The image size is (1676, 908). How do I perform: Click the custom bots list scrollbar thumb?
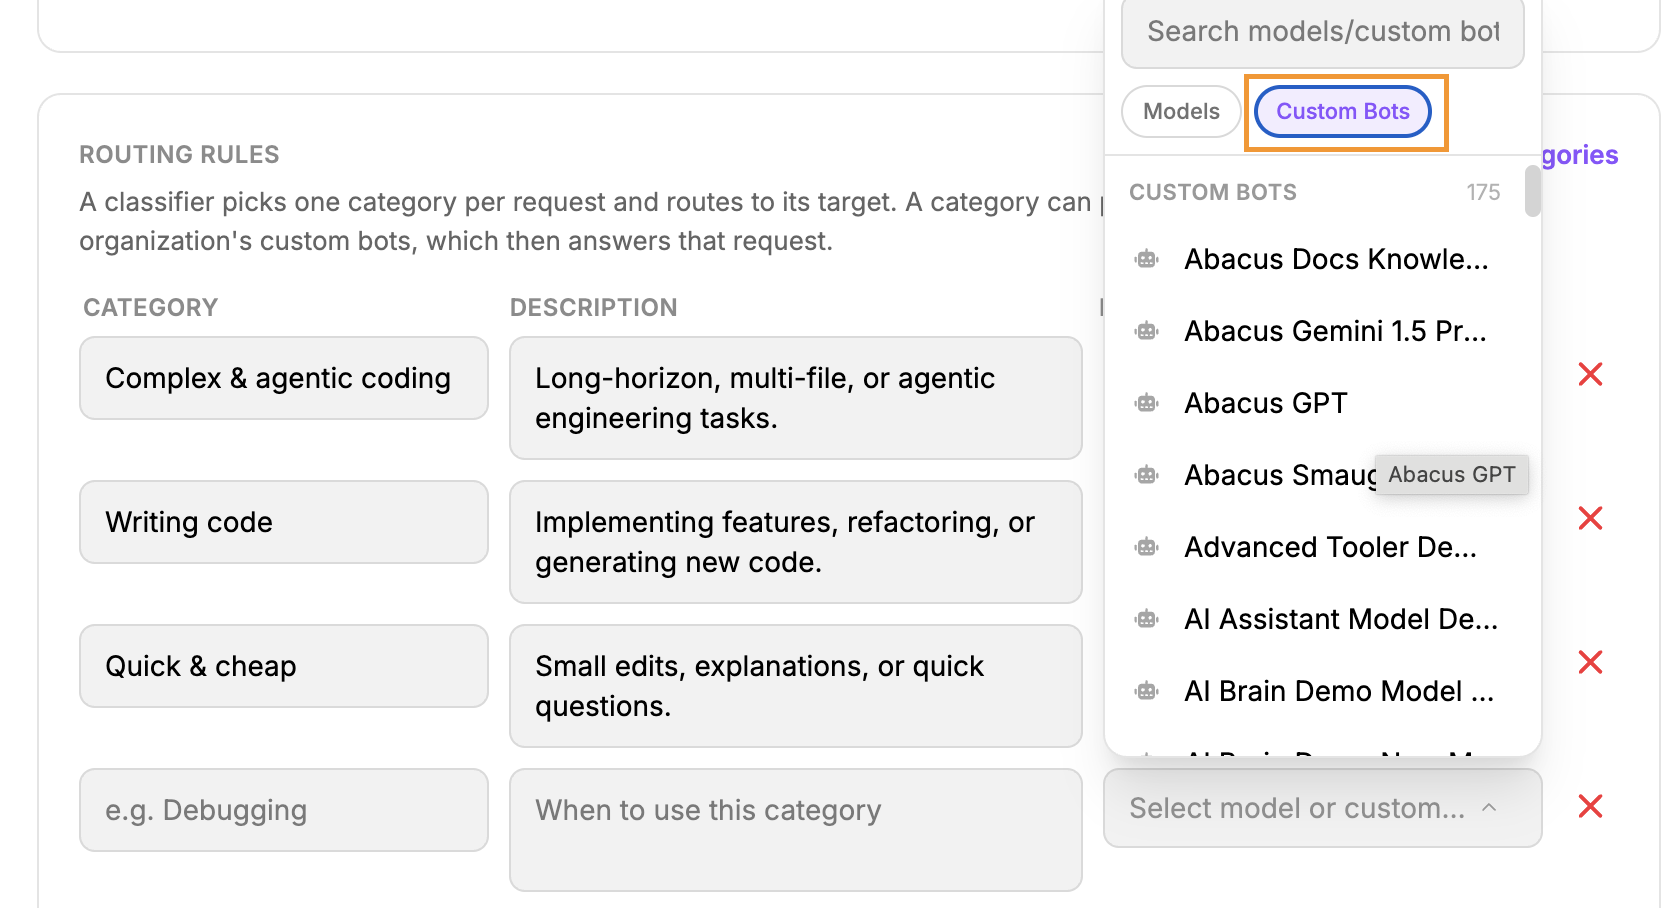1532,191
